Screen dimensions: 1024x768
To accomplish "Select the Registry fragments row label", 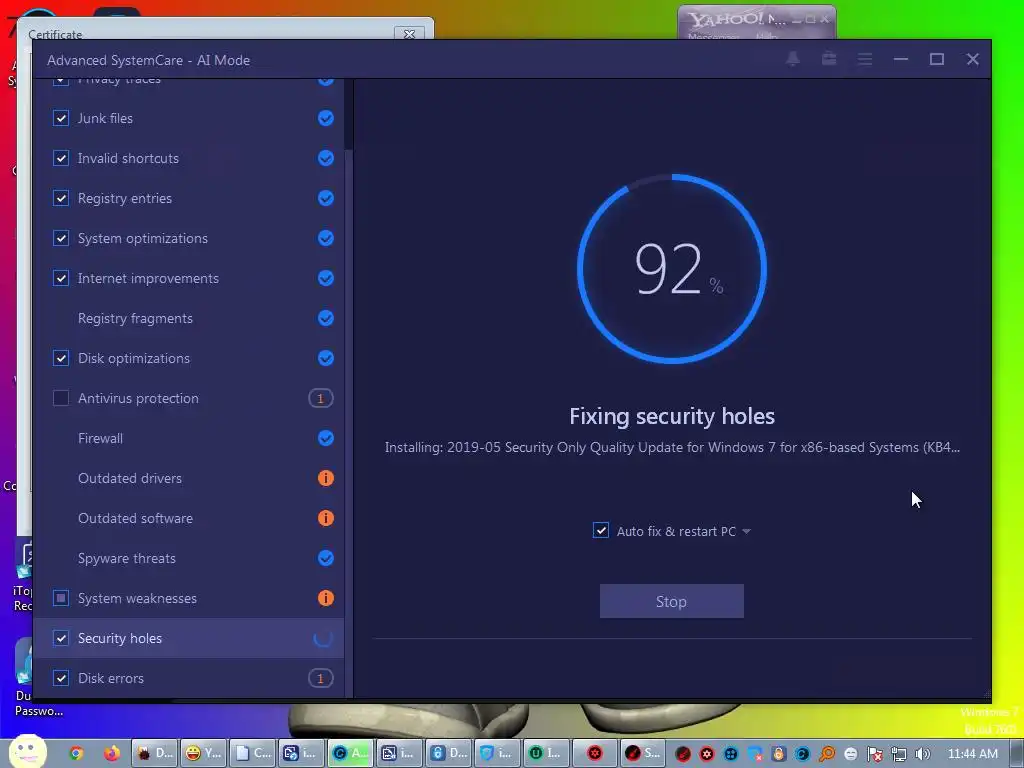I will pyautogui.click(x=135, y=318).
